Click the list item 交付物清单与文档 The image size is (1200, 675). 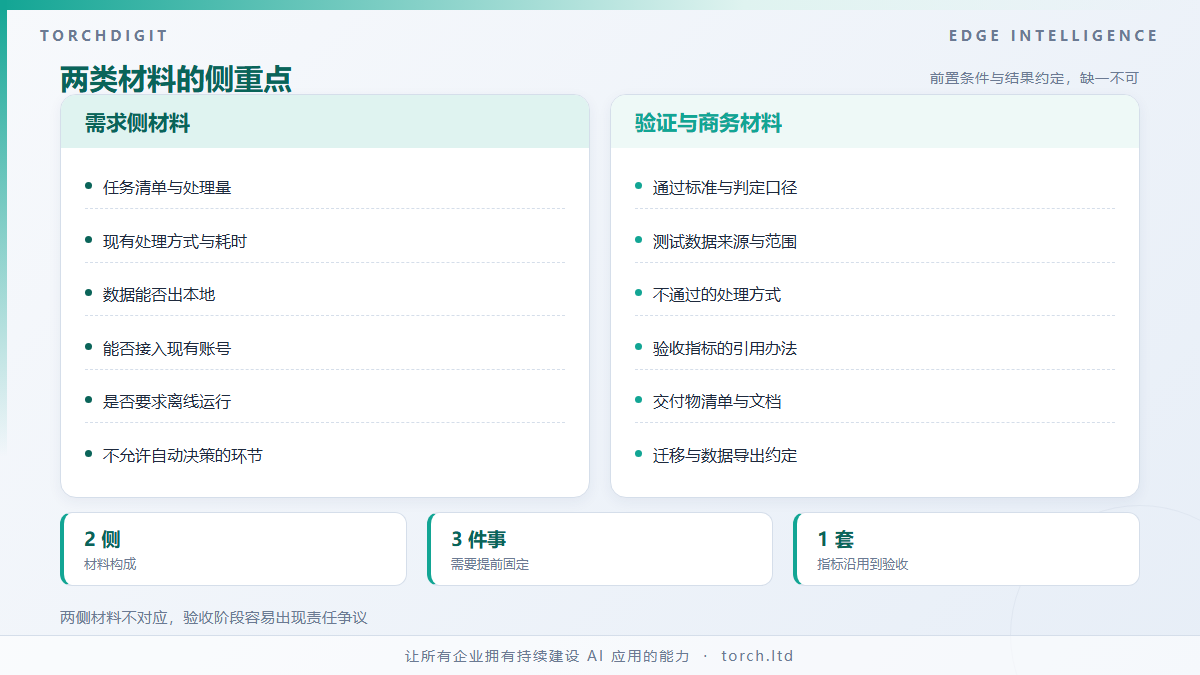pos(717,401)
